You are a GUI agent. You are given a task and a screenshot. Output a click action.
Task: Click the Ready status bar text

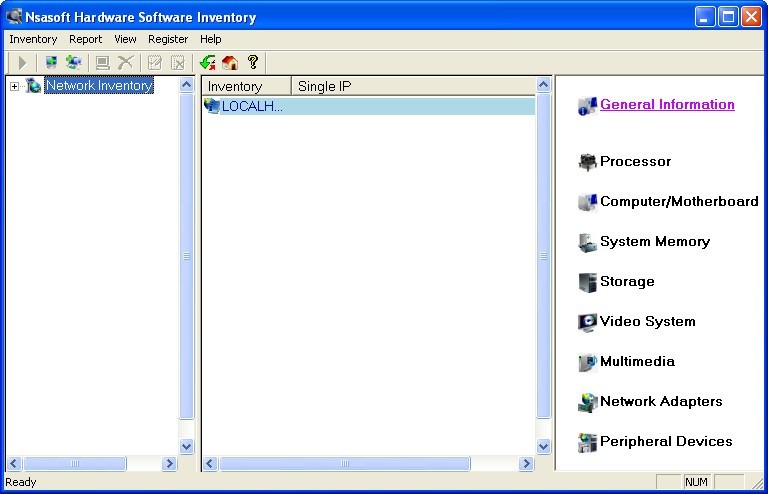click(21, 482)
